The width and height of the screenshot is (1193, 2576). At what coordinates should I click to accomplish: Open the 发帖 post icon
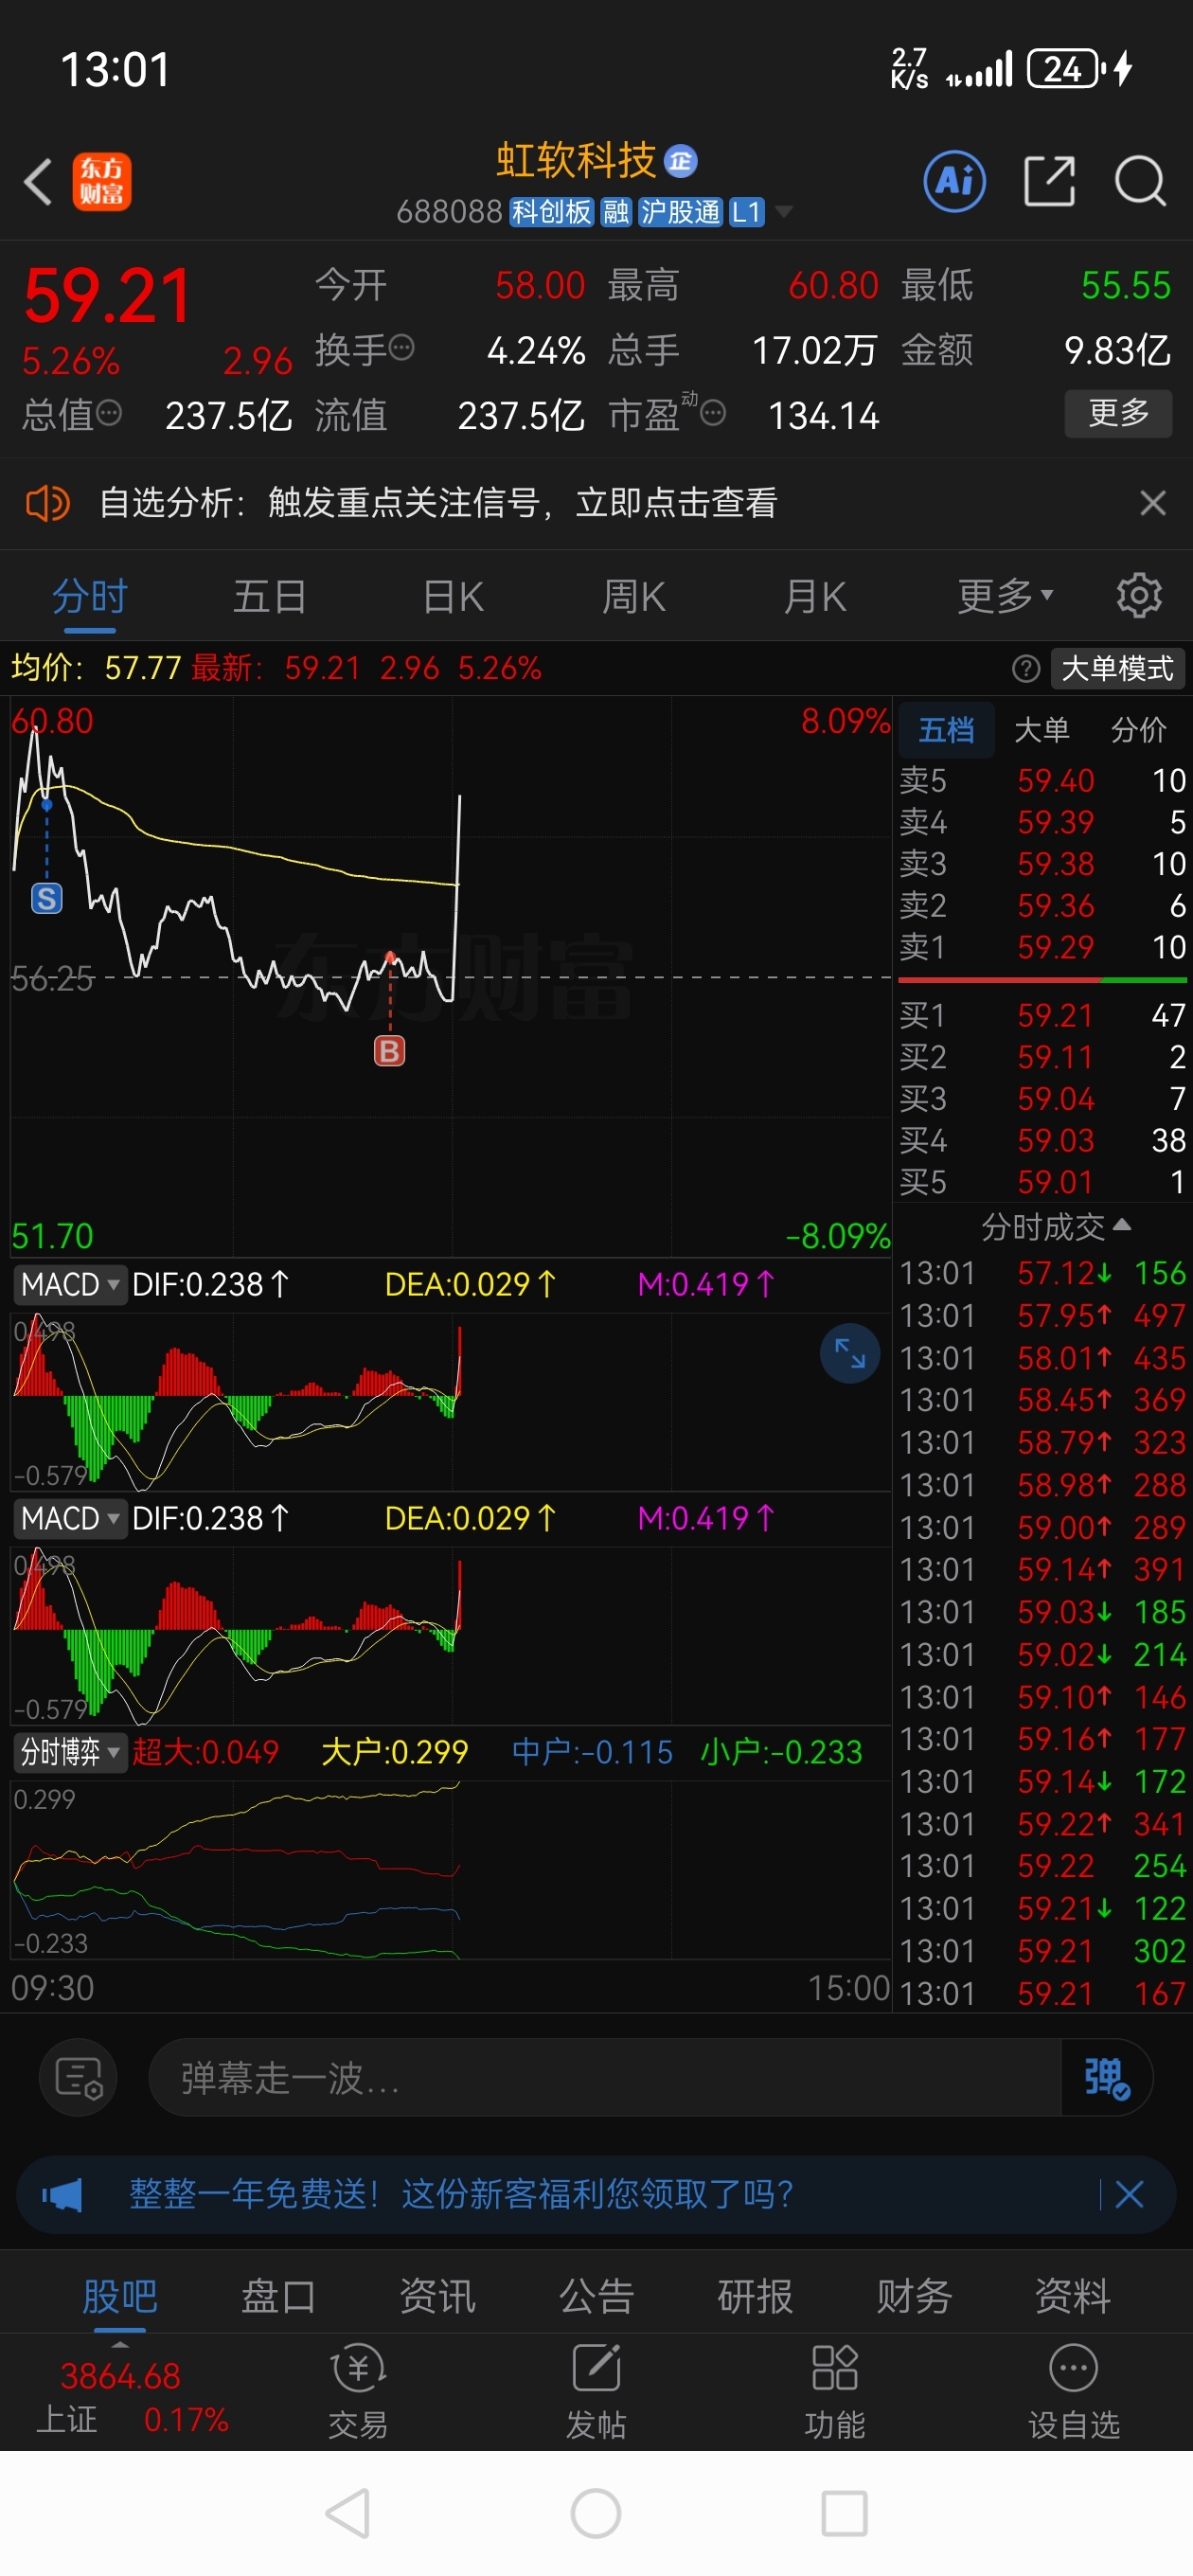(x=596, y=2392)
